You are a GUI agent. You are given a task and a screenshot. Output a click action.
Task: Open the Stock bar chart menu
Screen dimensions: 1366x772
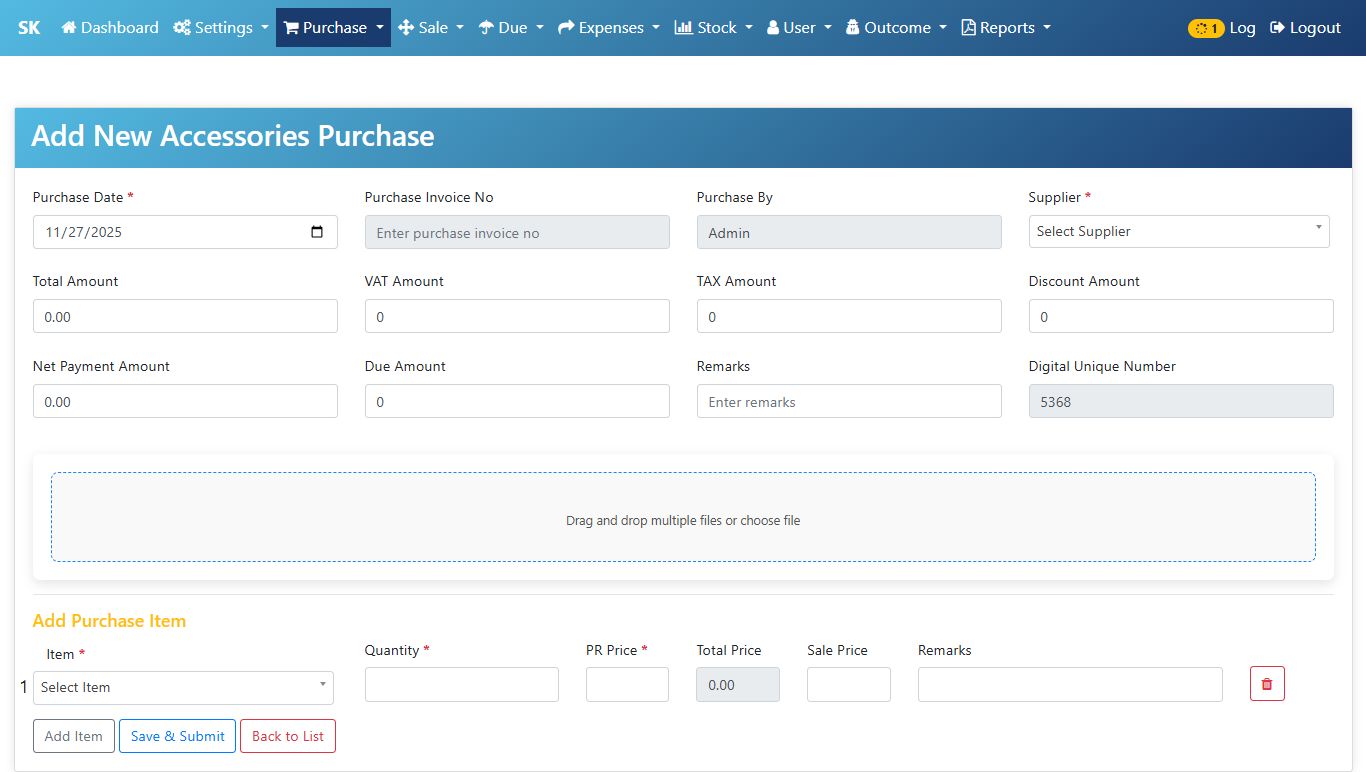712,28
